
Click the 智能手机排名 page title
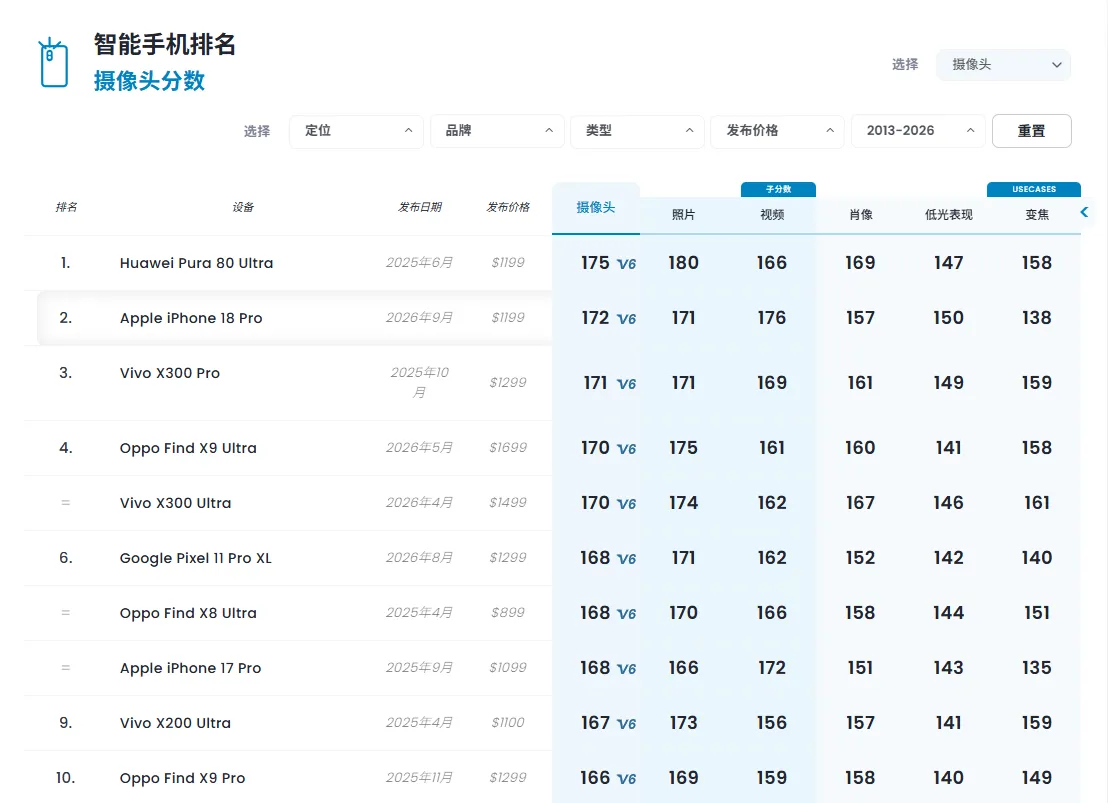click(x=165, y=45)
